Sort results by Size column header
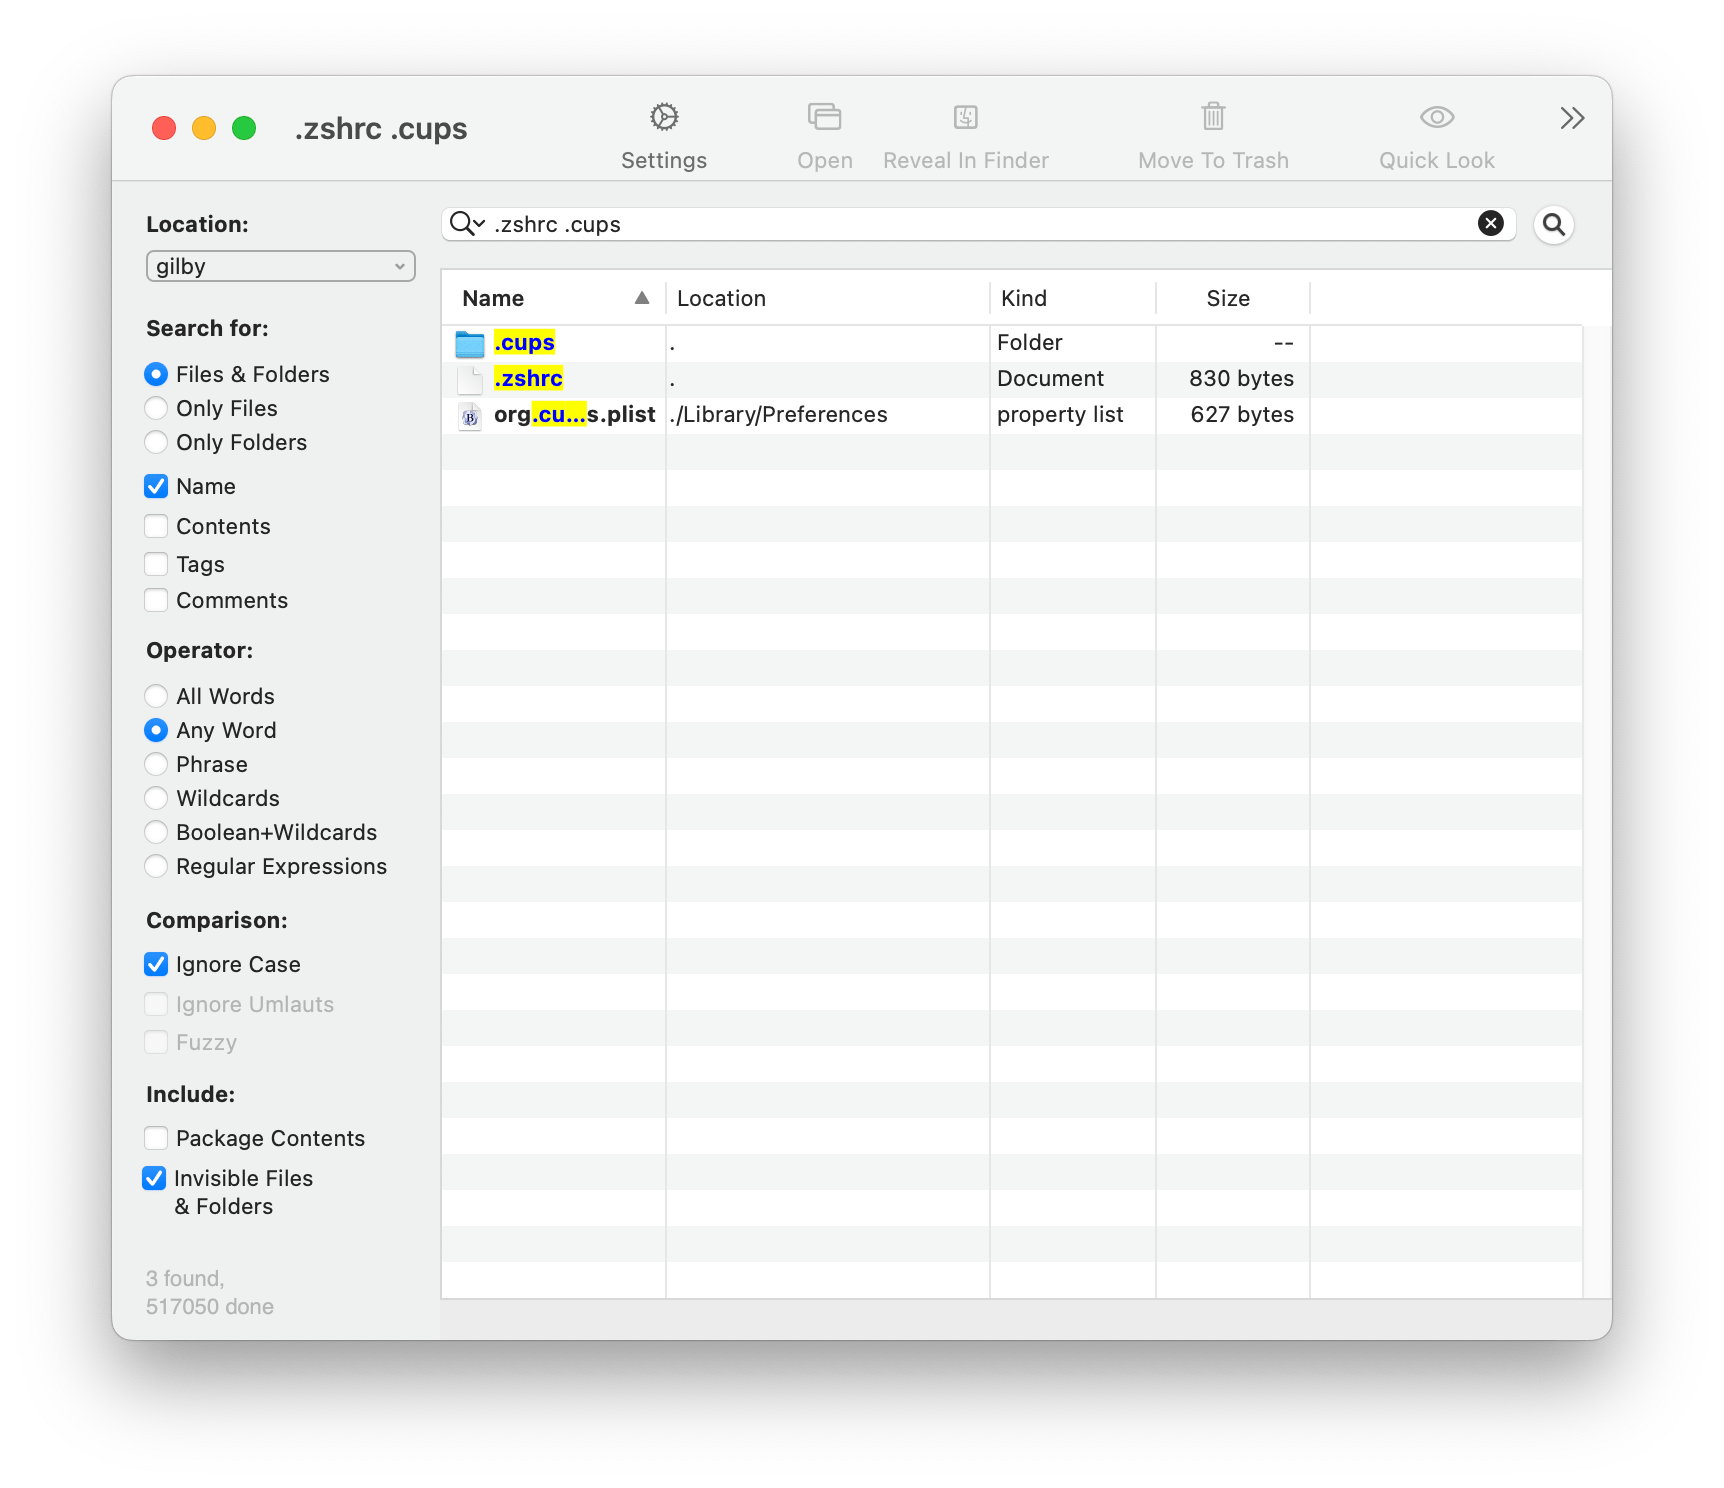Image resolution: width=1724 pixels, height=1488 pixels. [x=1228, y=298]
